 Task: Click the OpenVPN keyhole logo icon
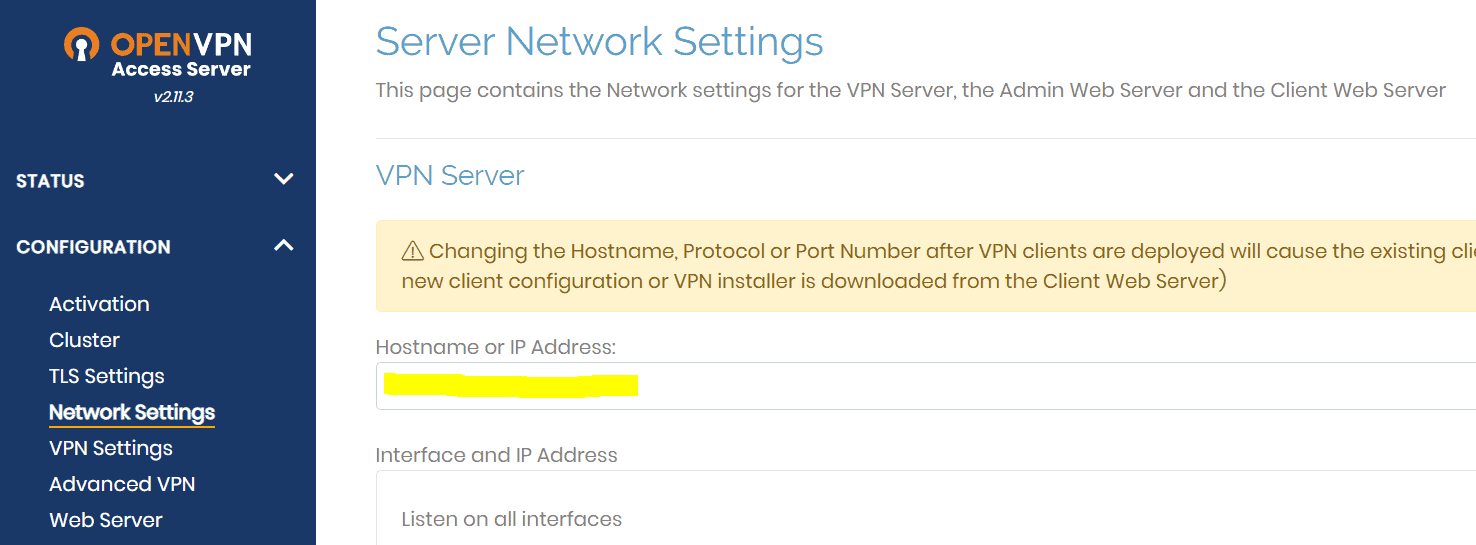pyautogui.click(x=82, y=45)
